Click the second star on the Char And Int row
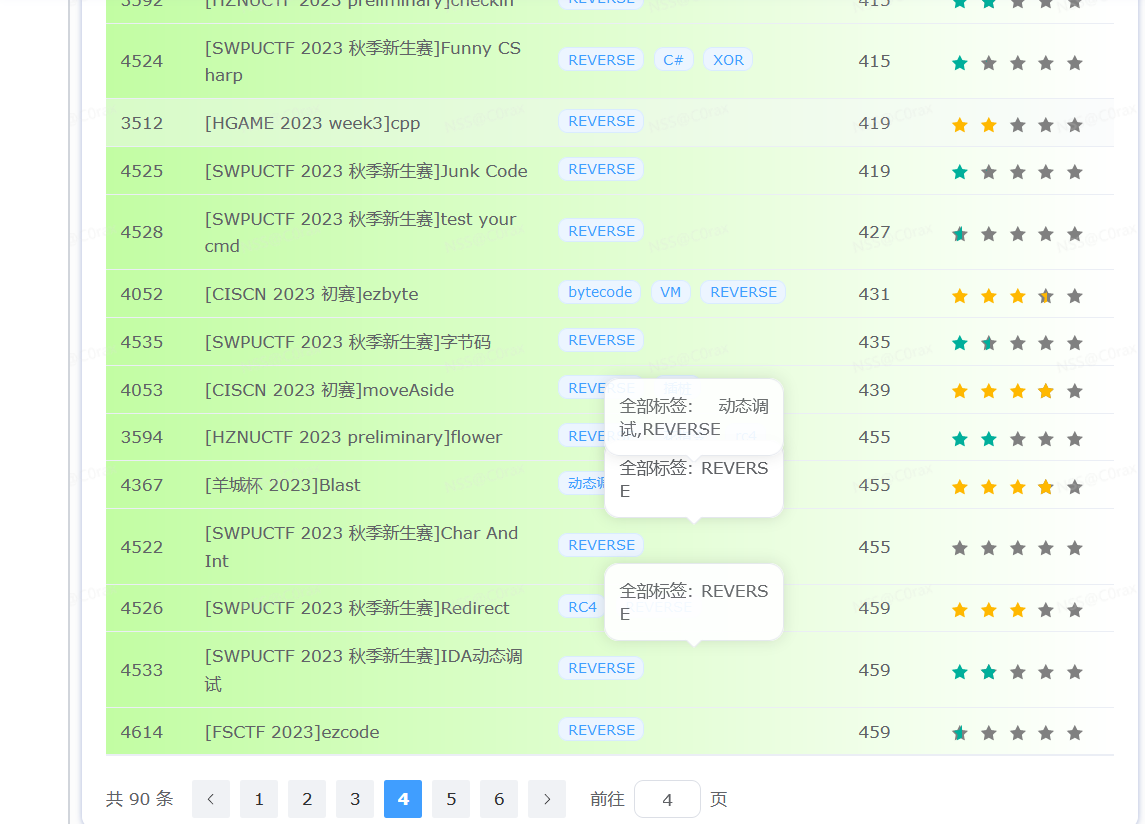Image resolution: width=1145 pixels, height=824 pixels. click(x=988, y=547)
